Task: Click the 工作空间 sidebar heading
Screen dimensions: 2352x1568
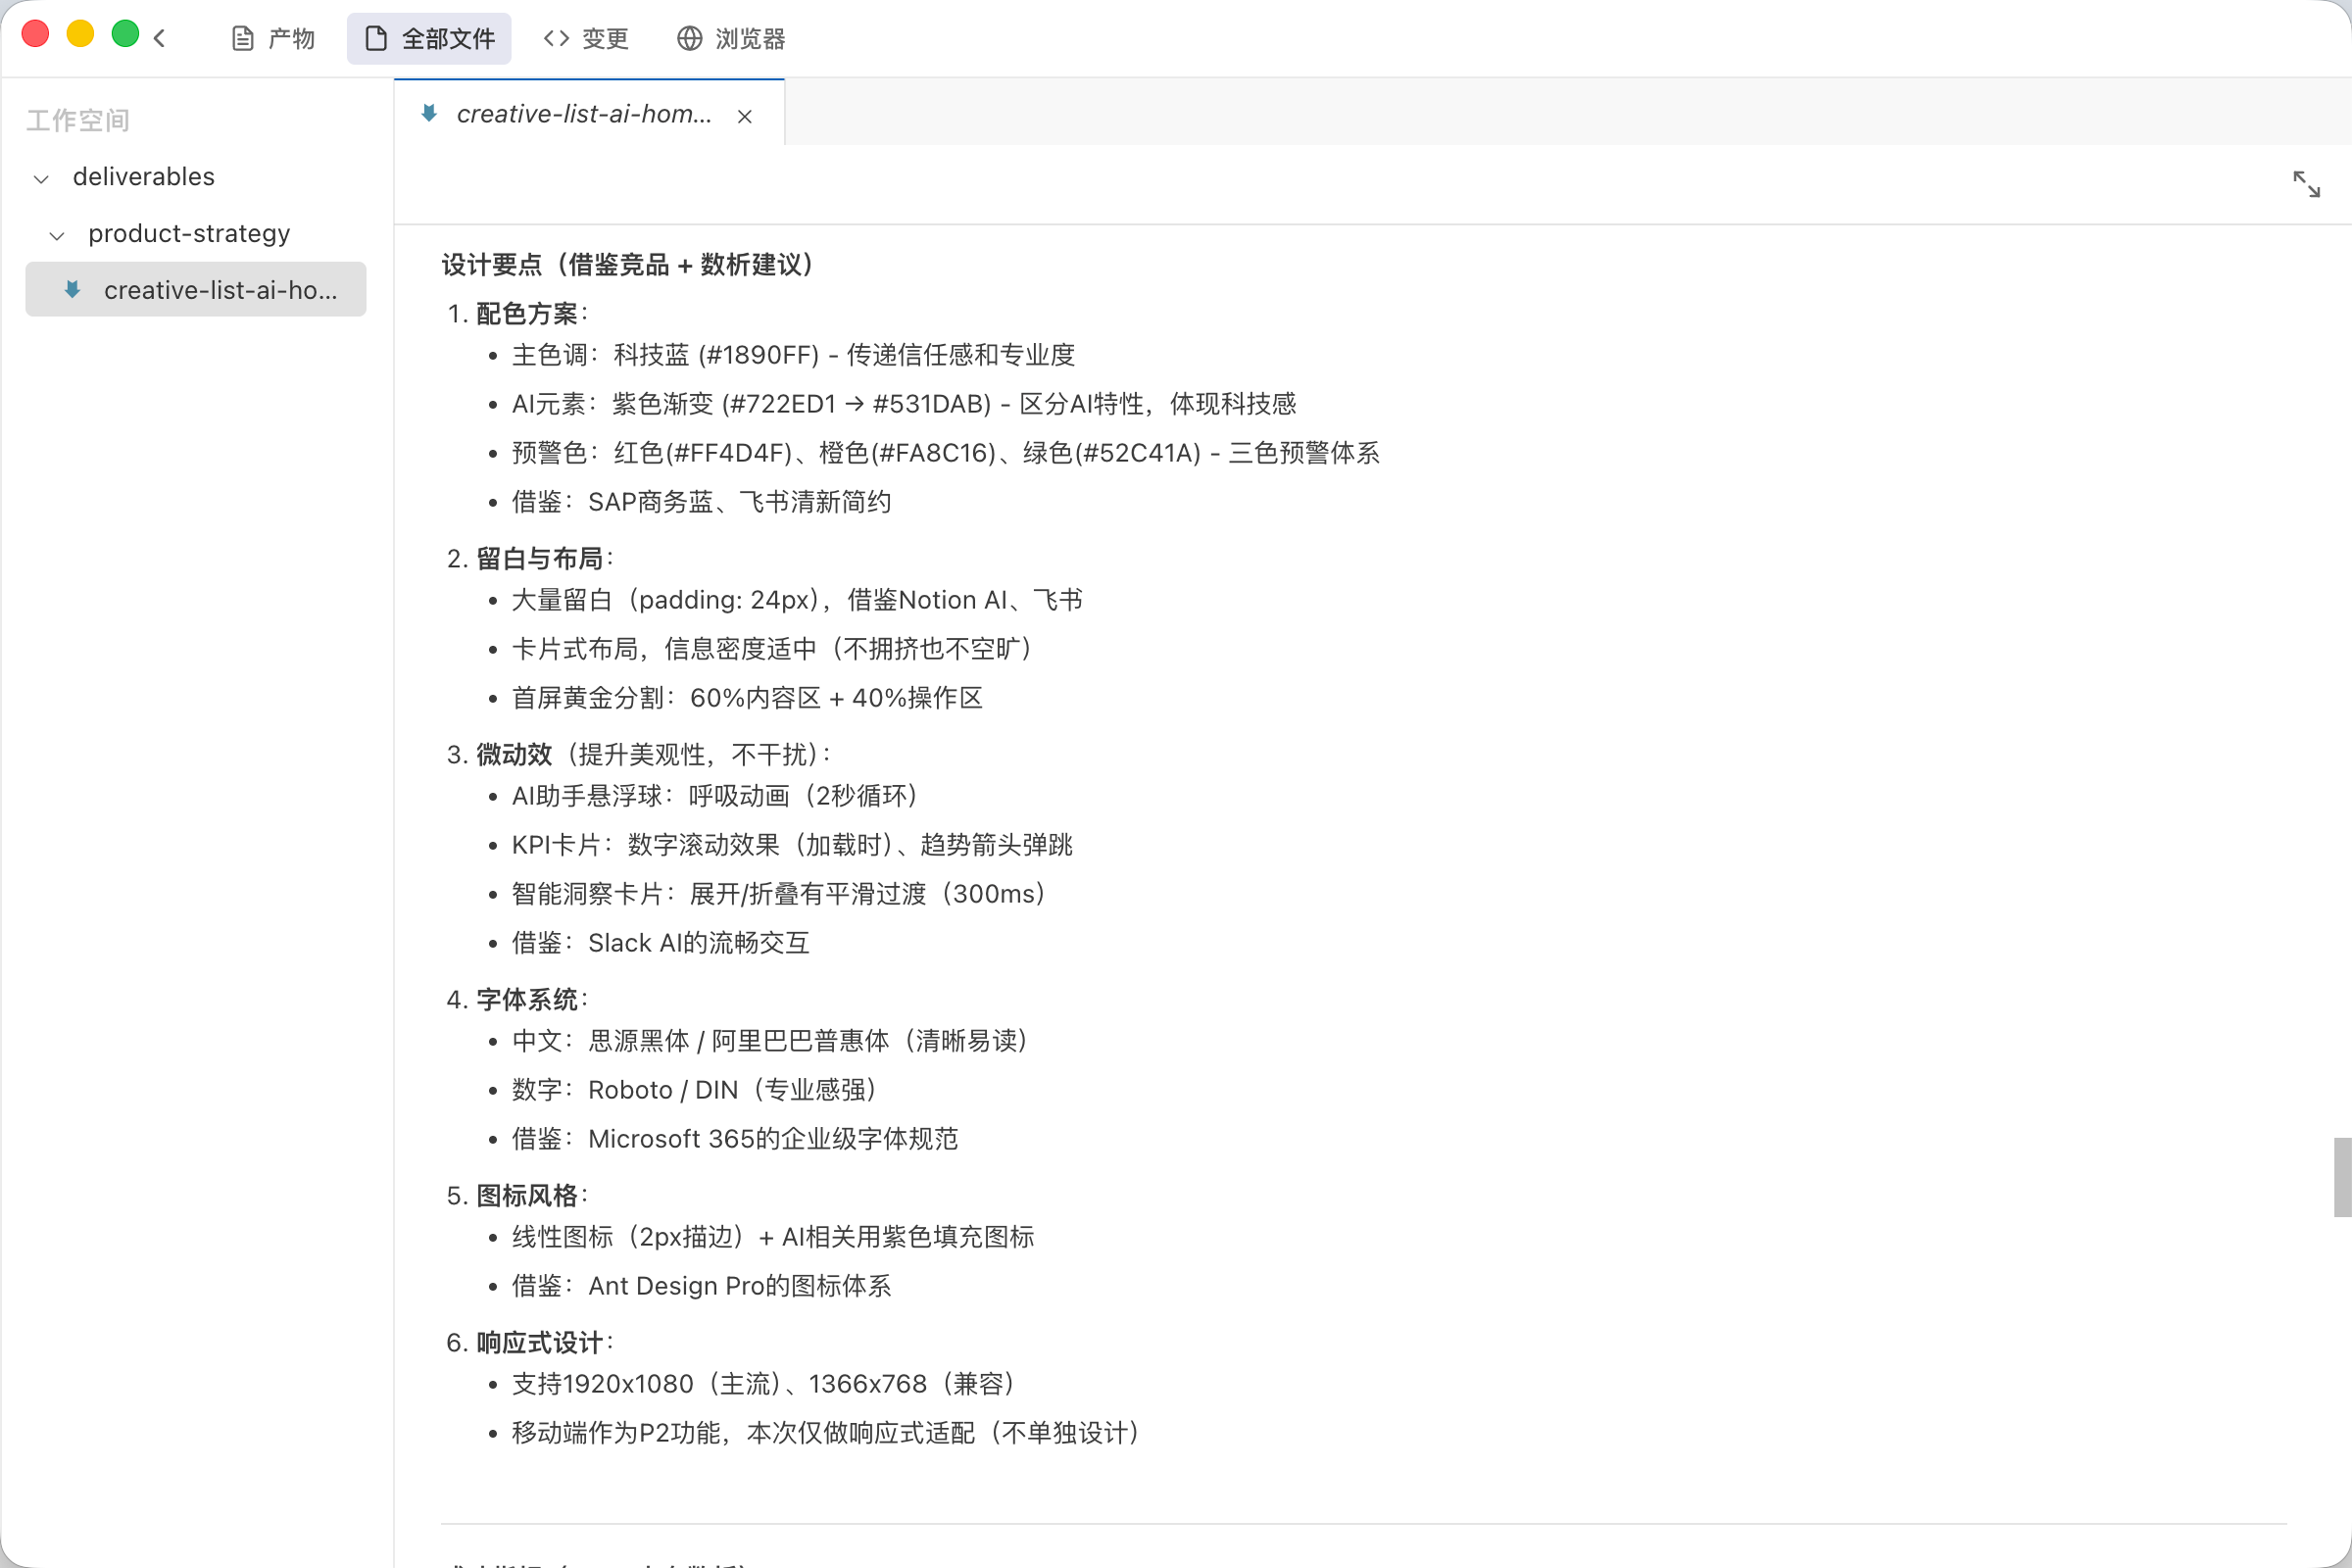Action: [78, 121]
